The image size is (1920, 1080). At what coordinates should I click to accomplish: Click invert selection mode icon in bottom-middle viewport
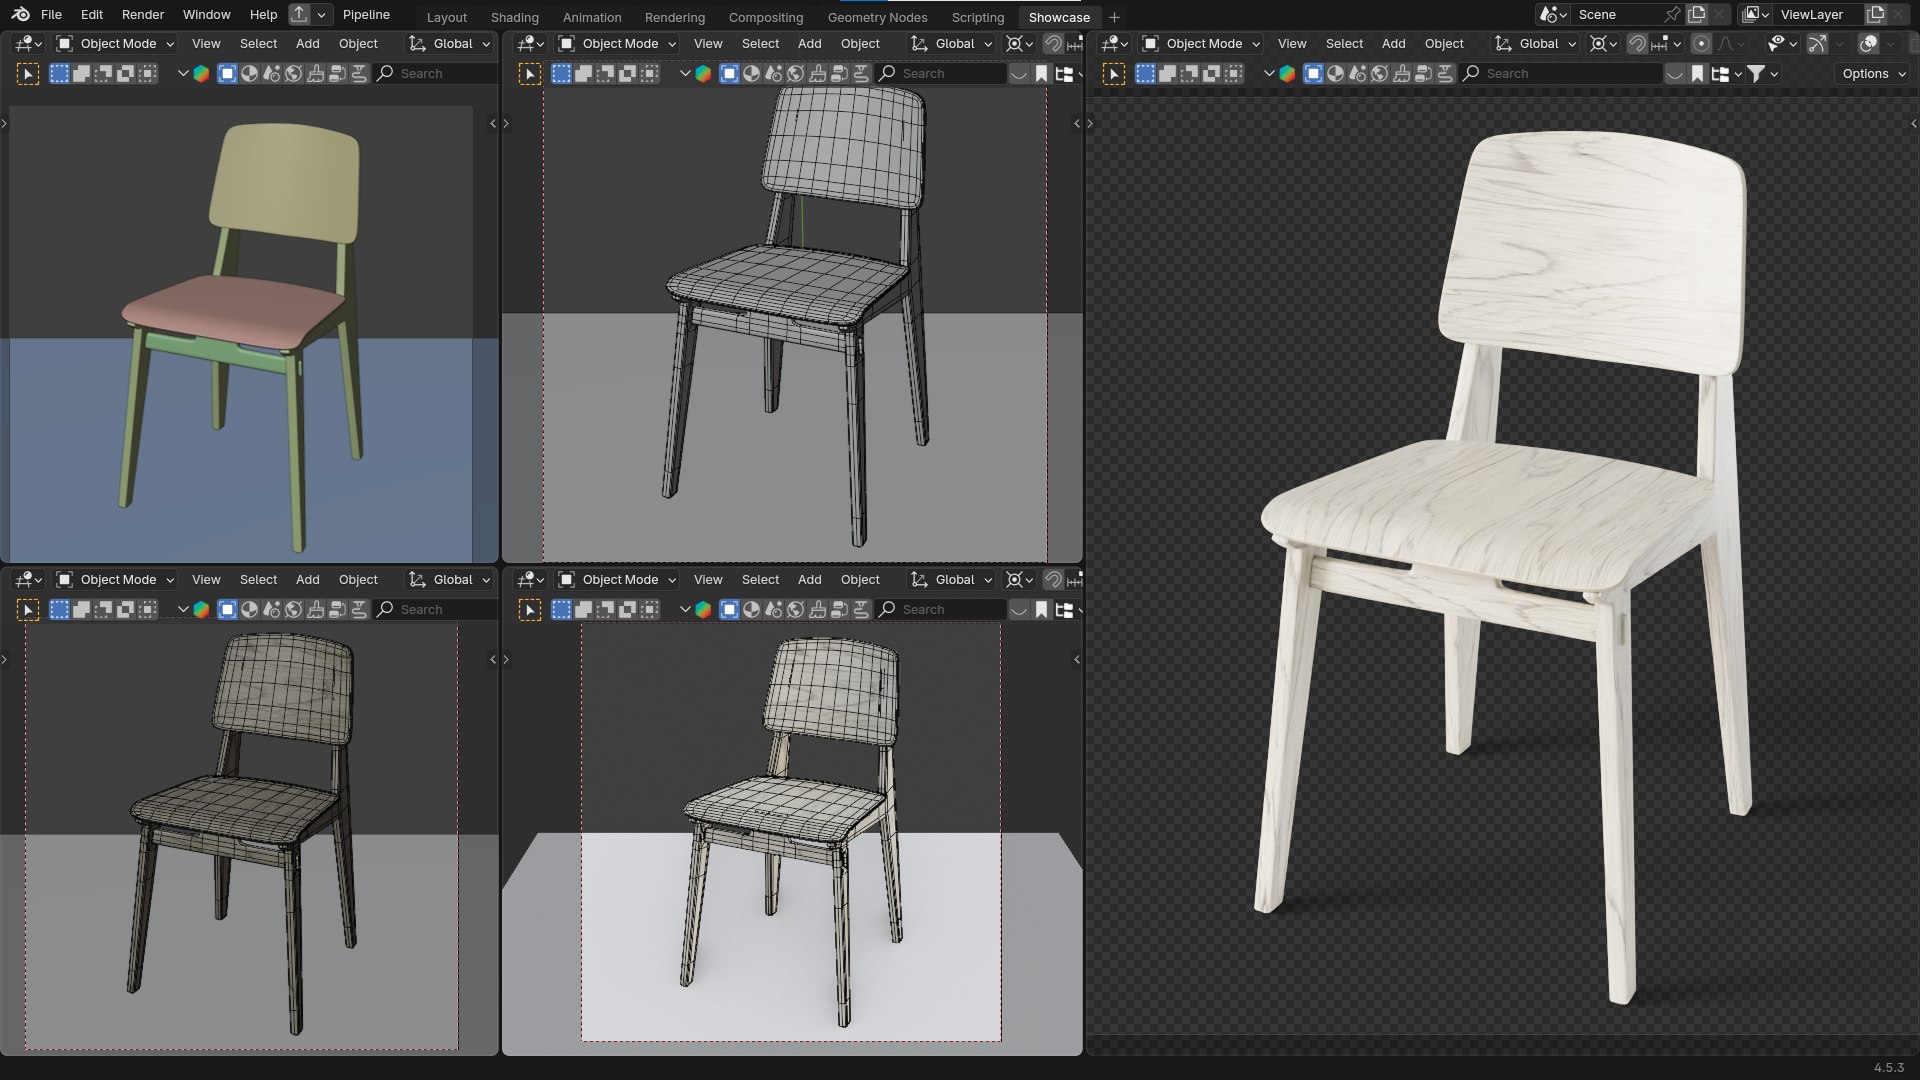(x=628, y=610)
